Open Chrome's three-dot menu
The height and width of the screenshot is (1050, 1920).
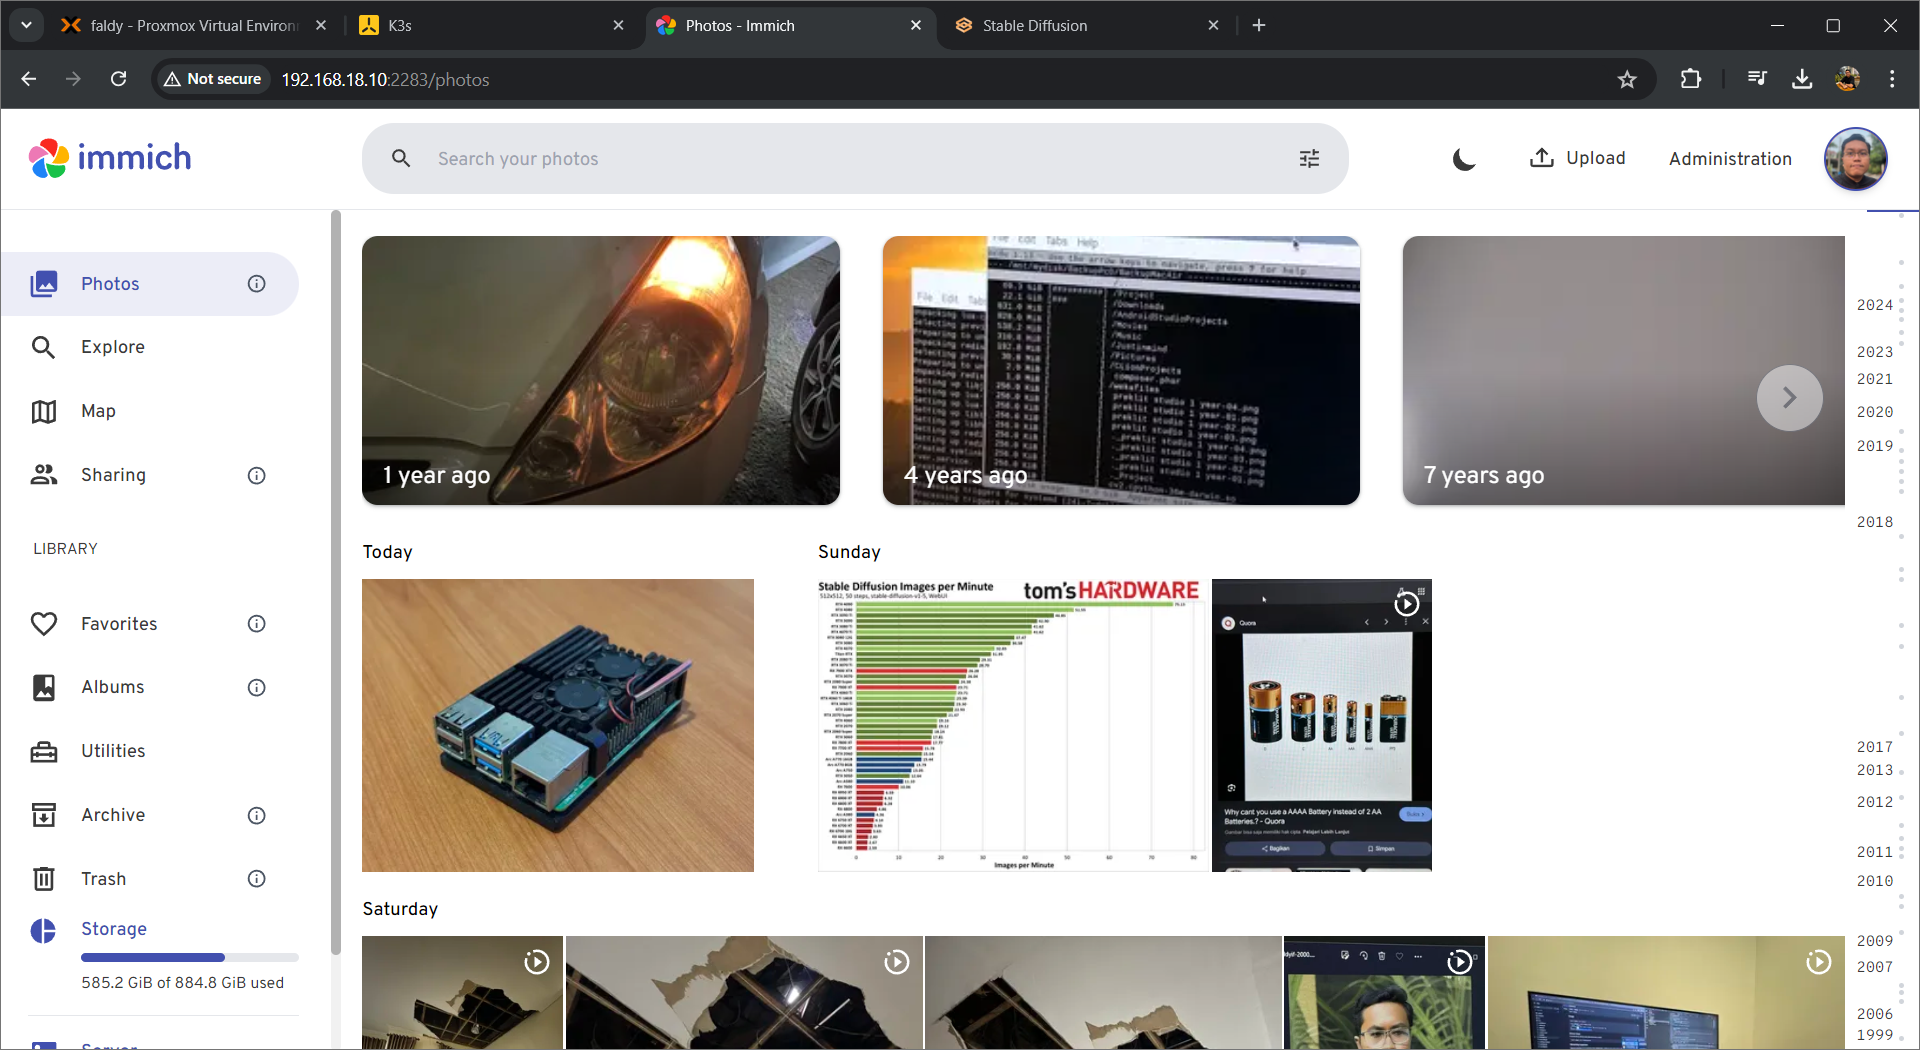pos(1893,79)
